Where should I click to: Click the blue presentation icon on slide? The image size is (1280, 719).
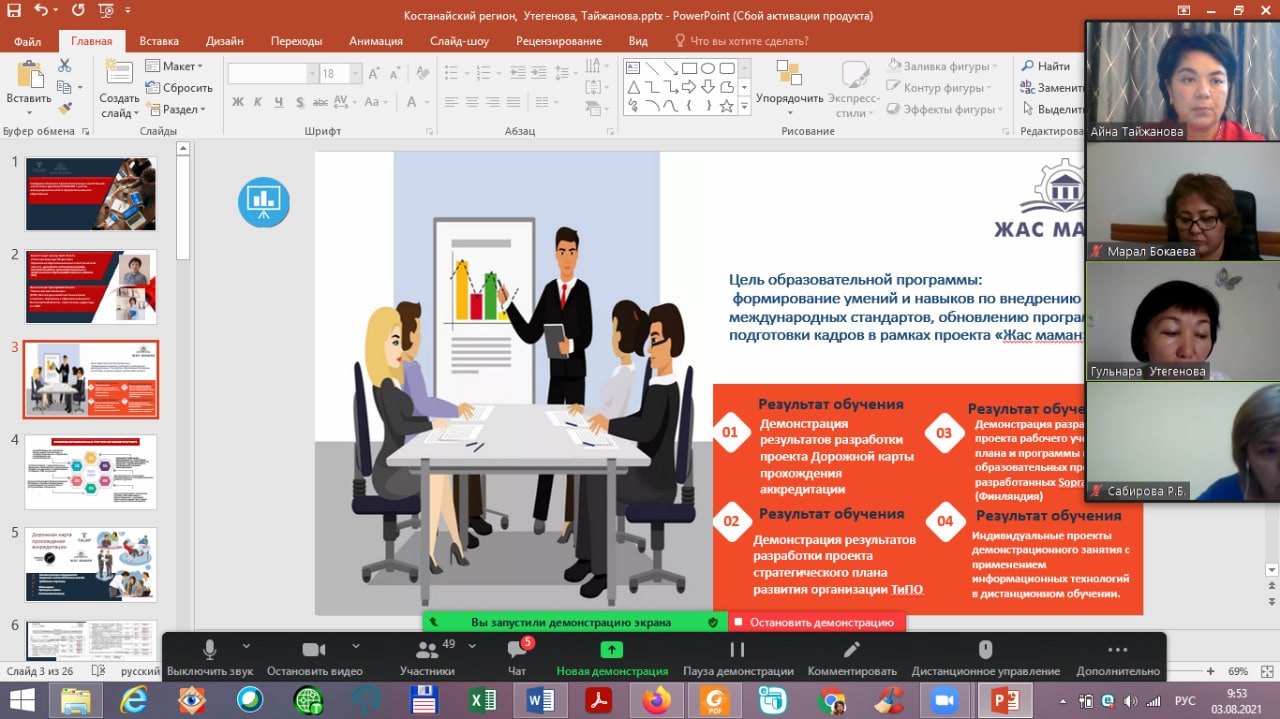[263, 202]
